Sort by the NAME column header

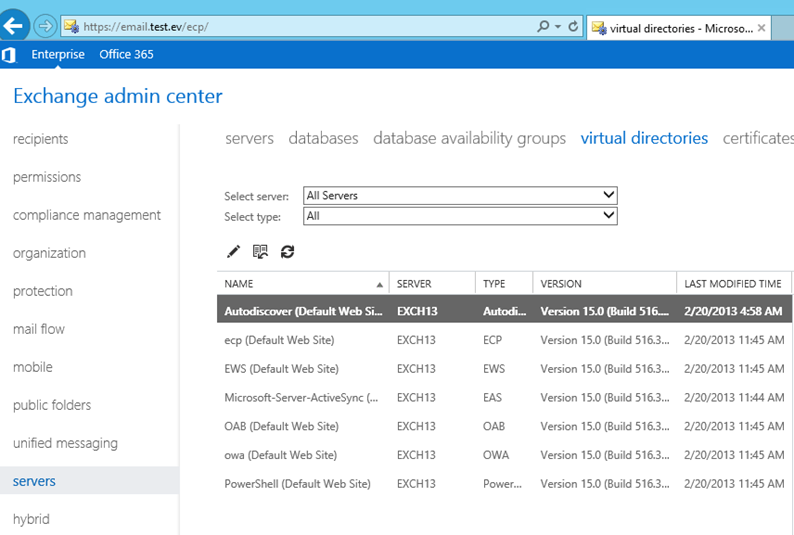pyautogui.click(x=303, y=284)
